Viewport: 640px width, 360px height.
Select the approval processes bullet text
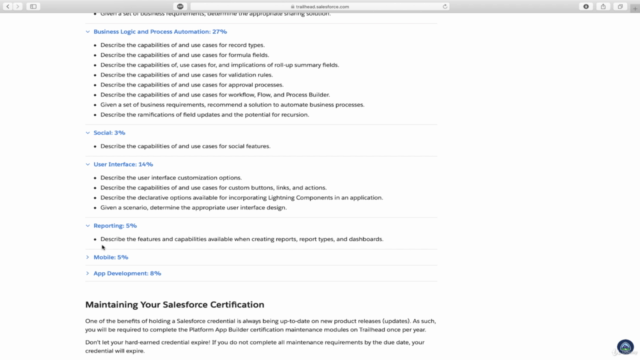pyautogui.click(x=192, y=85)
